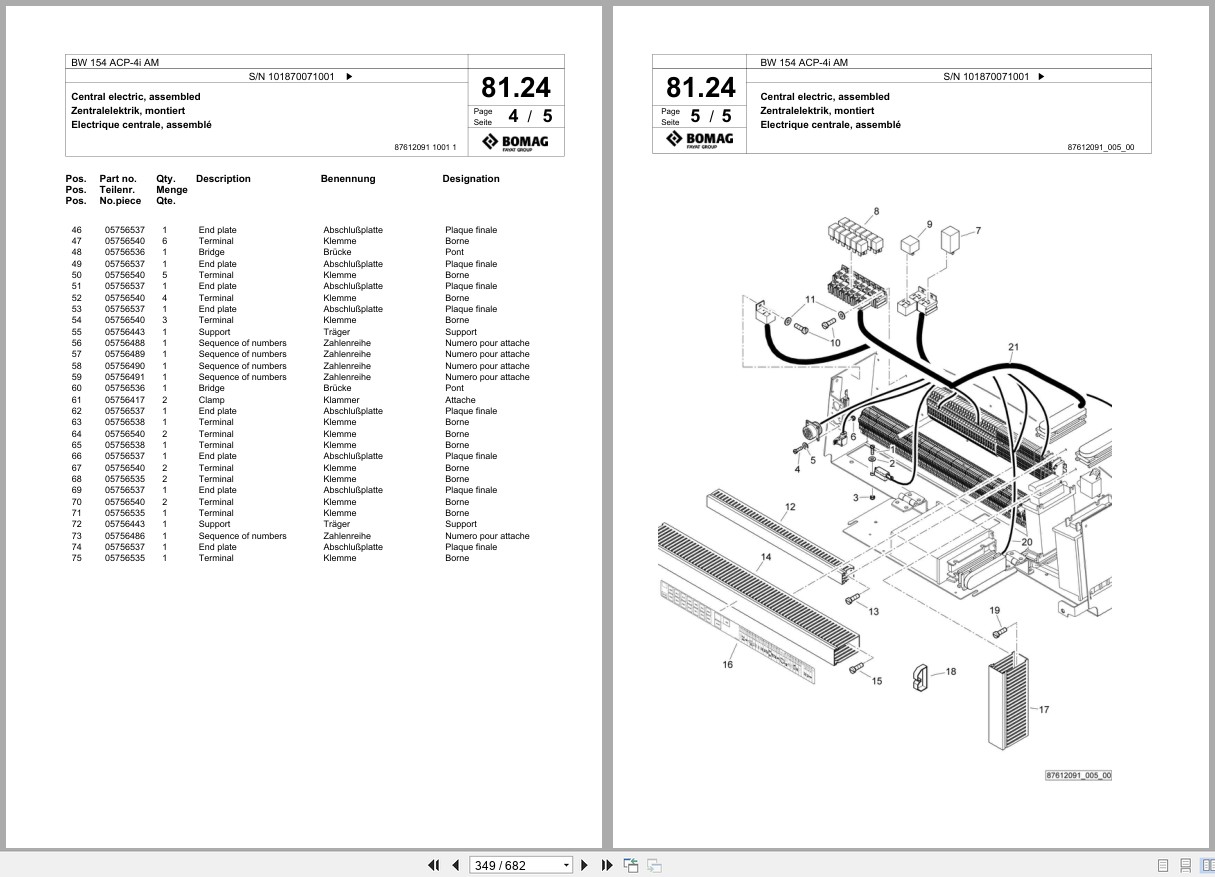Click the '4 / 5' page indicator
The height and width of the screenshot is (877, 1215).
point(529,116)
